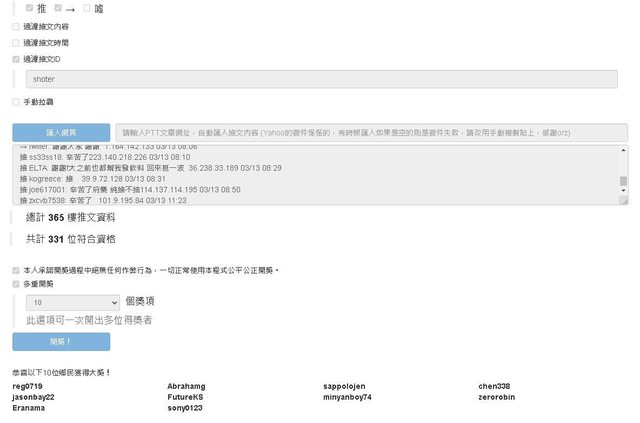Image resolution: width=640 pixels, height=423 pixels.
Task: Click winner name zerorobin
Action: click(x=496, y=397)
